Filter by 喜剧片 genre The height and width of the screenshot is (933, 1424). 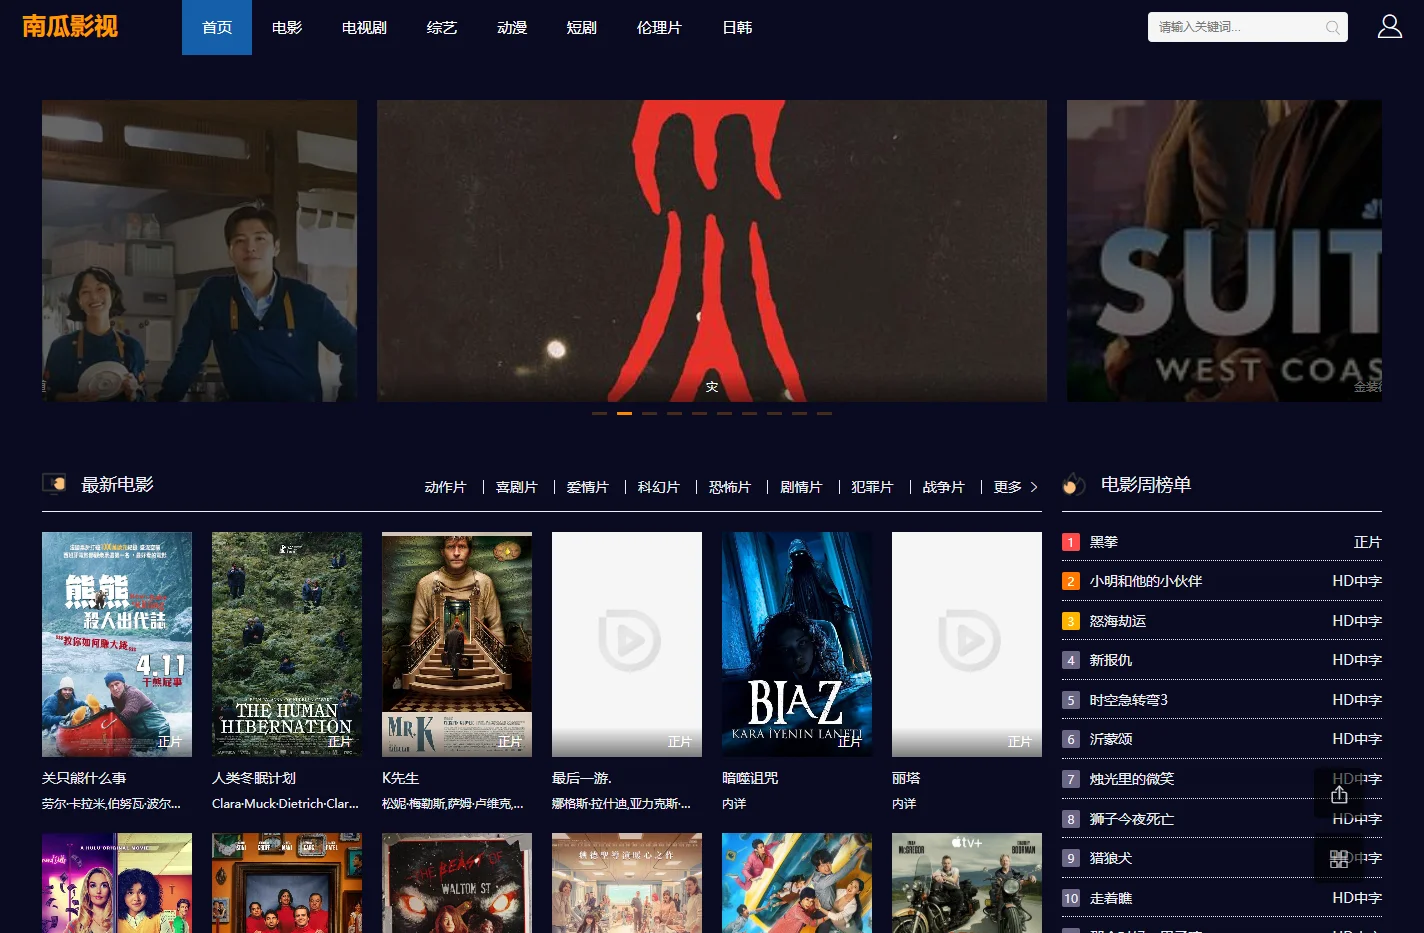[x=516, y=487]
